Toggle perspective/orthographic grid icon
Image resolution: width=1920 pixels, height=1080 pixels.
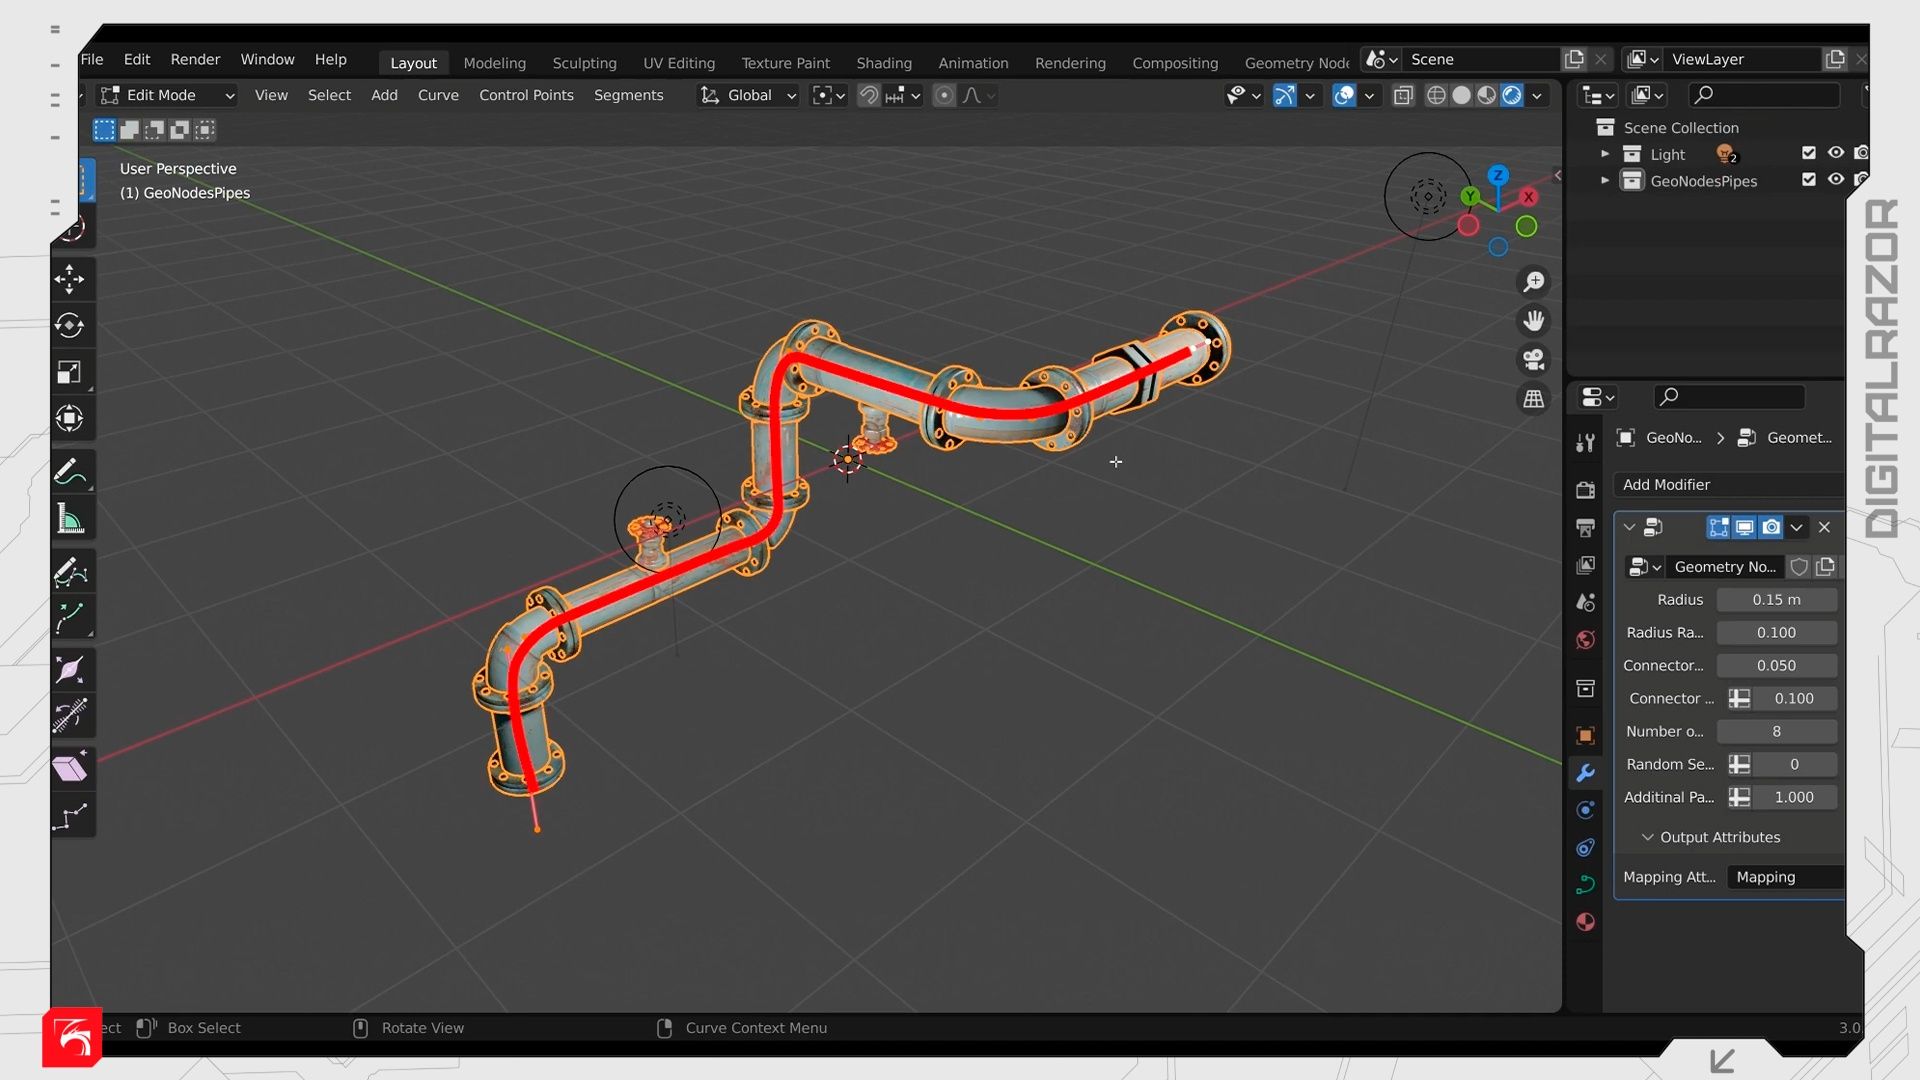pyautogui.click(x=1533, y=398)
